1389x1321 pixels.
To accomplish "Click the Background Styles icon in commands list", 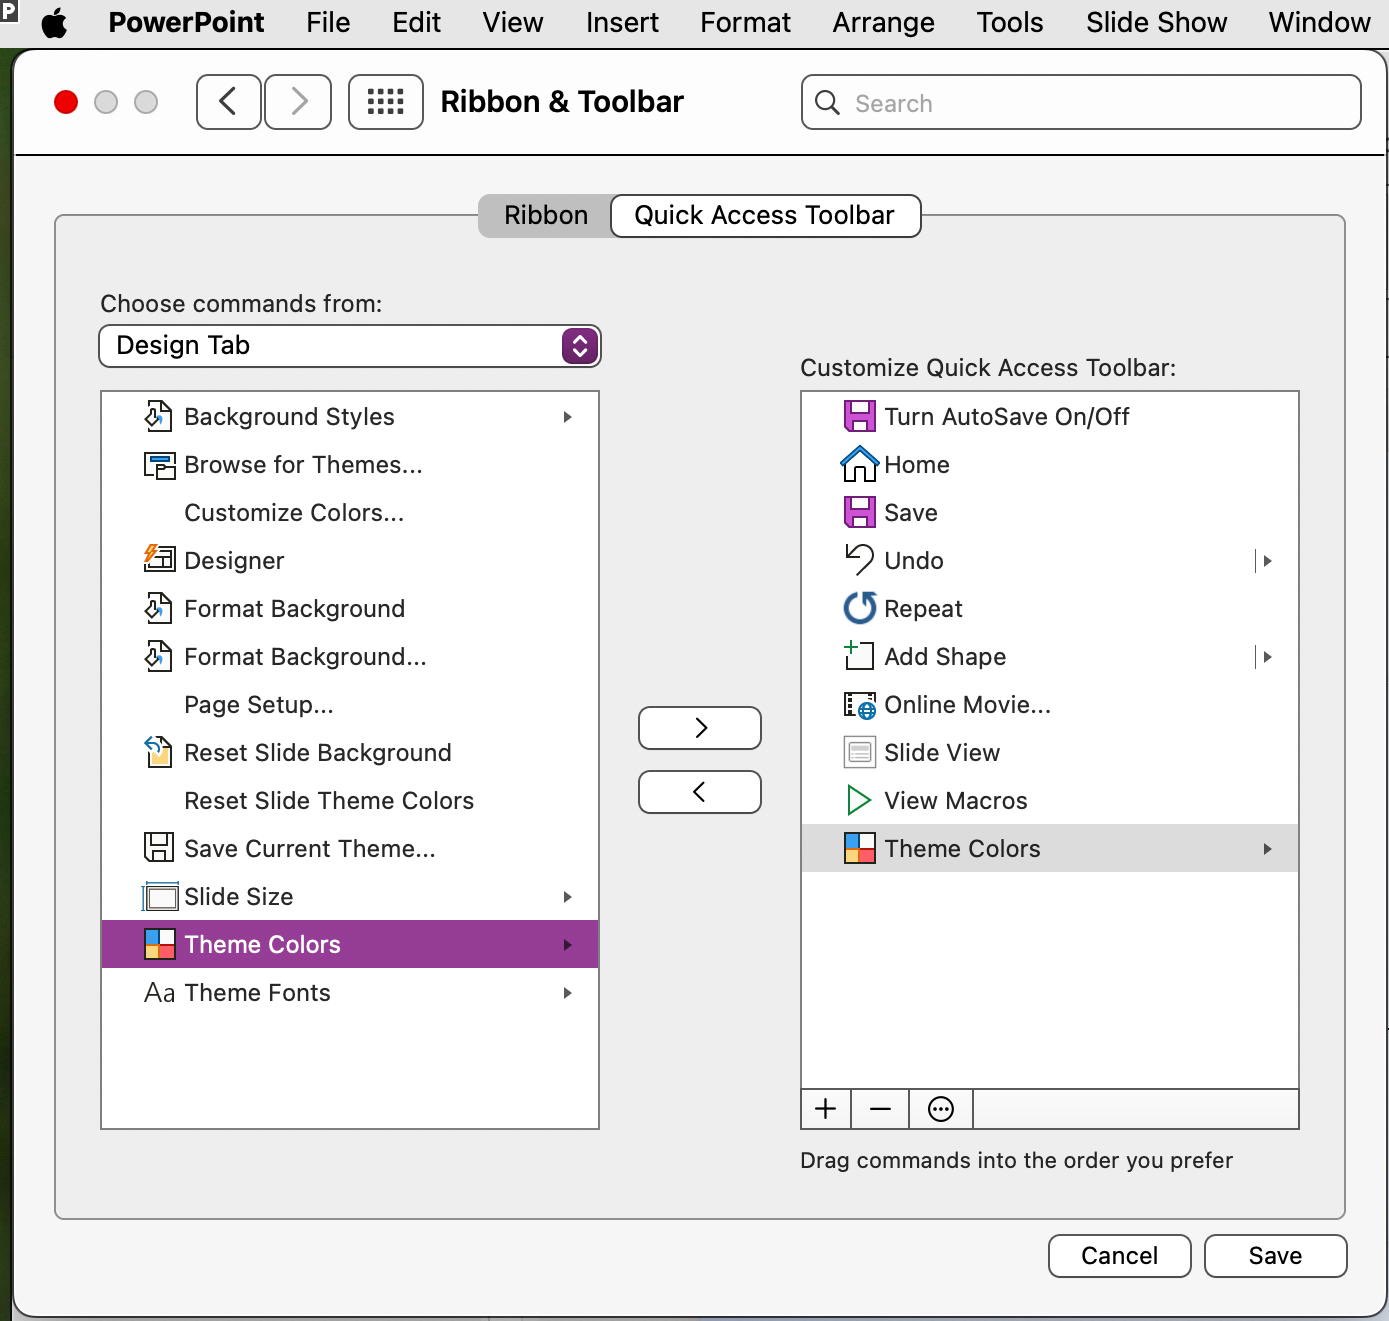I will coord(159,416).
